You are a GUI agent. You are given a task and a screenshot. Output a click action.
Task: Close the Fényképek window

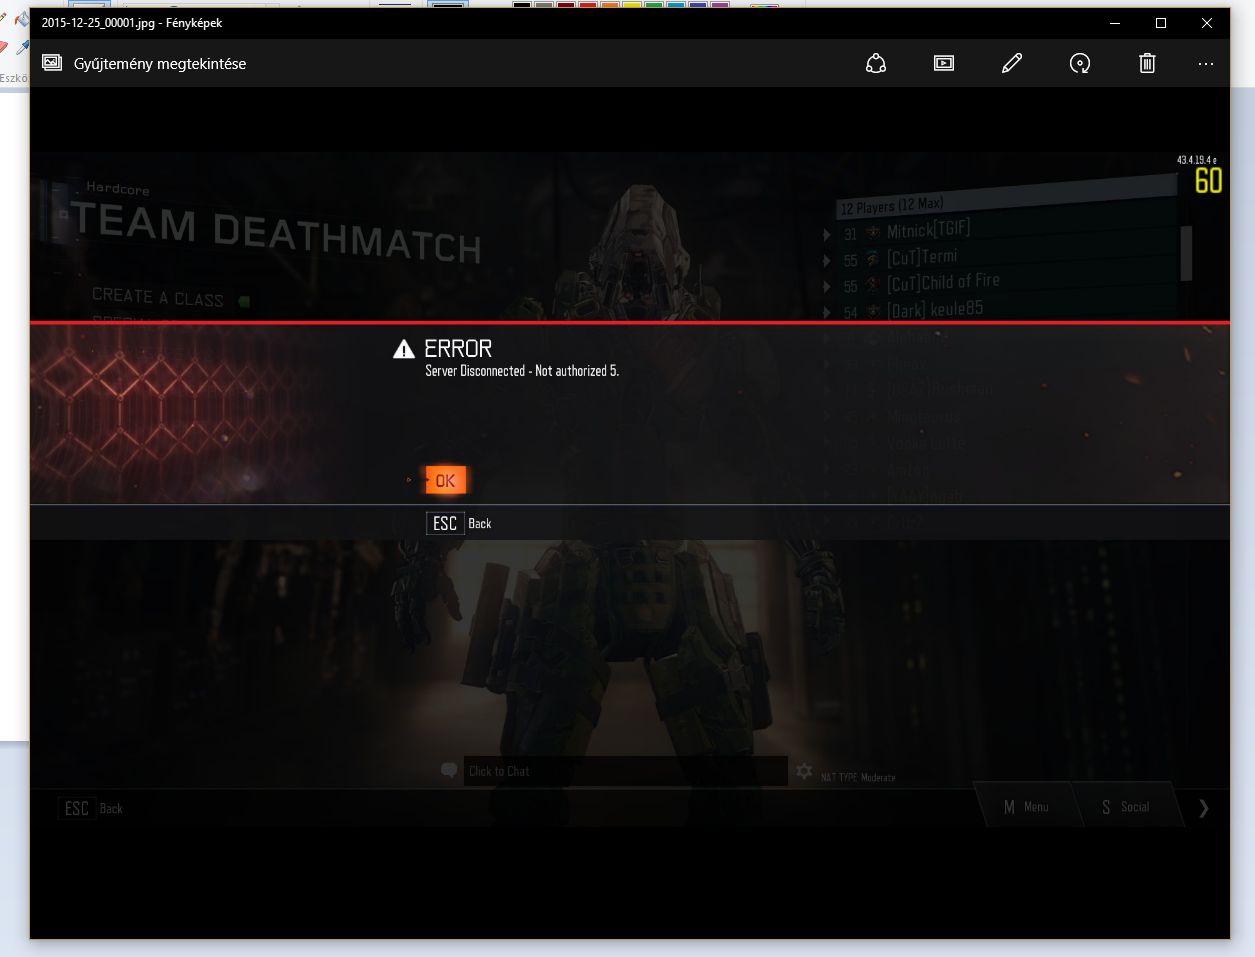coord(1207,22)
